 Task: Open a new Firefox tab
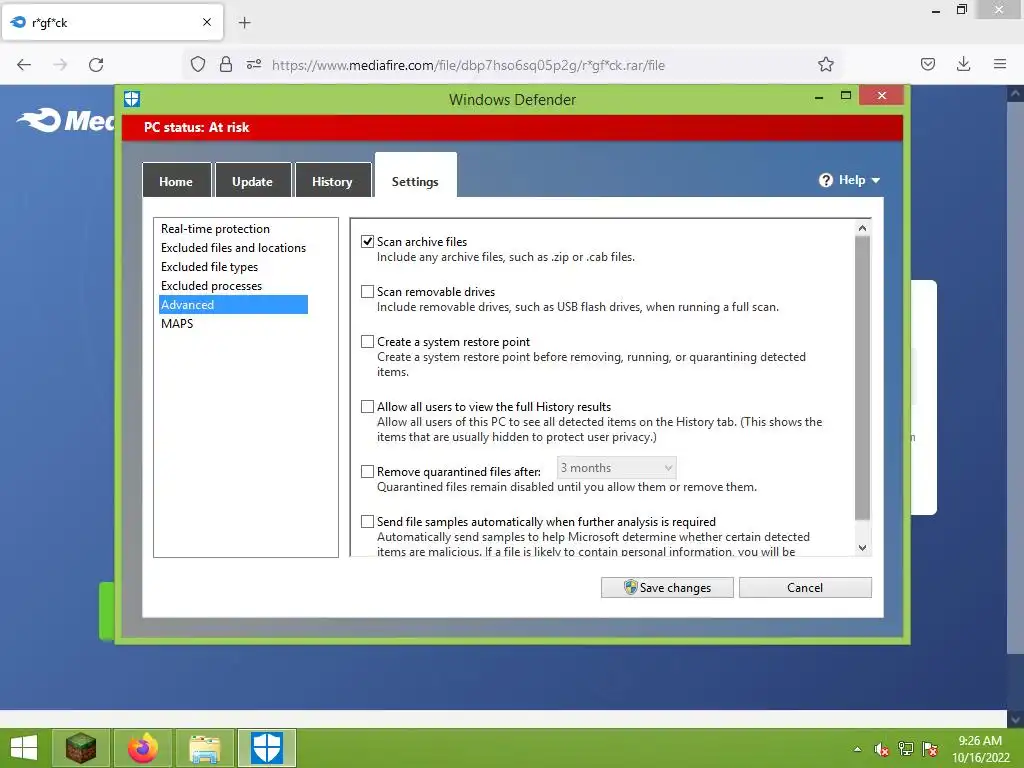click(244, 23)
